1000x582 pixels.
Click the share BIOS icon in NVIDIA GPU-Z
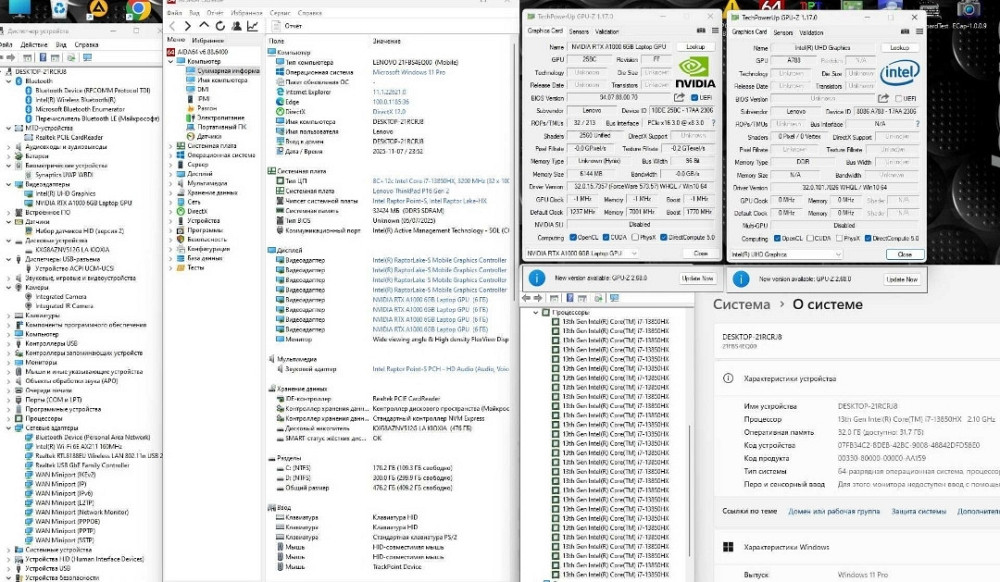680,98
